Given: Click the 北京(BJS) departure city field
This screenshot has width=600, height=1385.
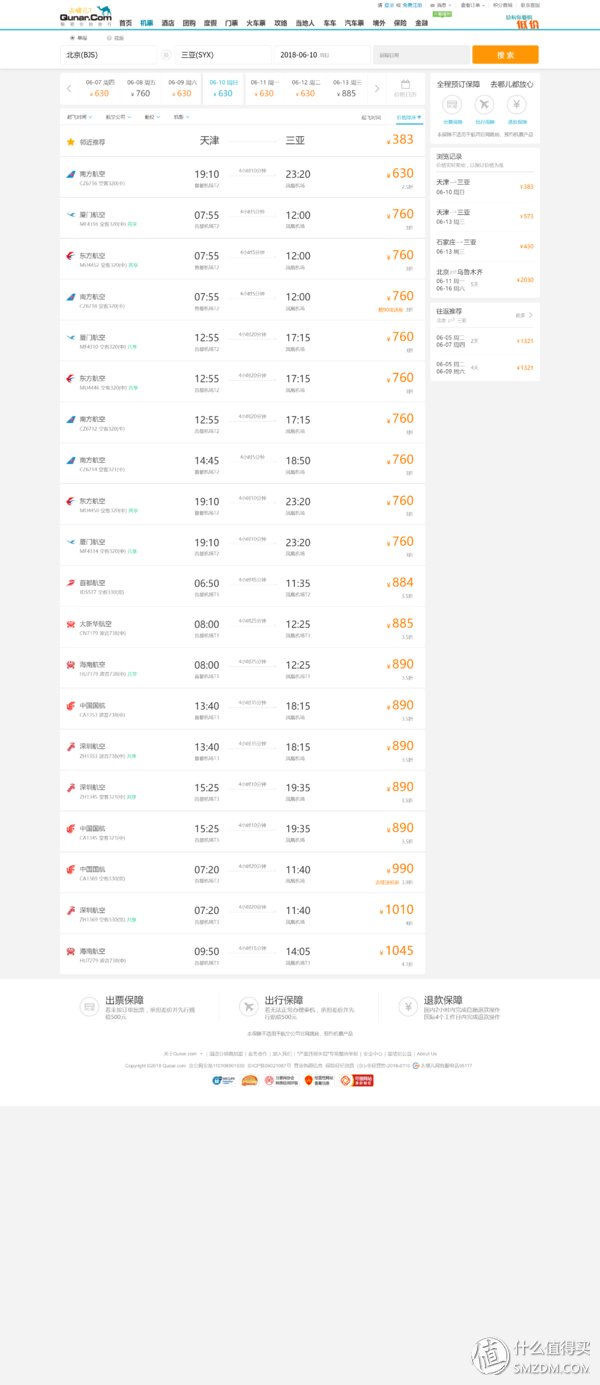Looking at the screenshot, I should tap(108, 55).
